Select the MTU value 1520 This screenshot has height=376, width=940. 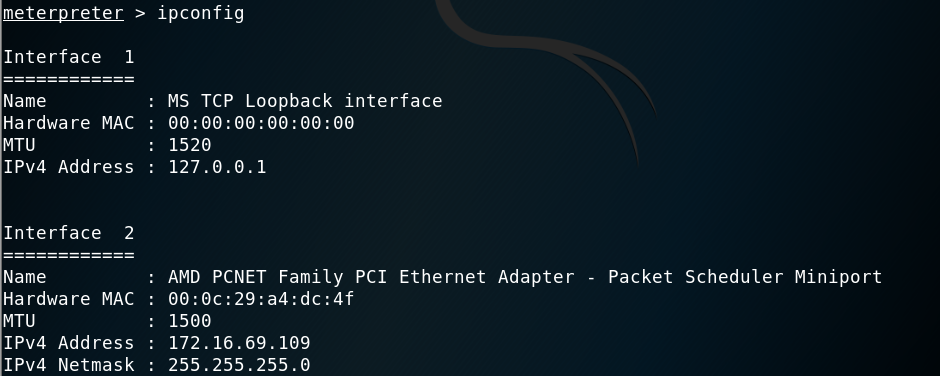(189, 145)
